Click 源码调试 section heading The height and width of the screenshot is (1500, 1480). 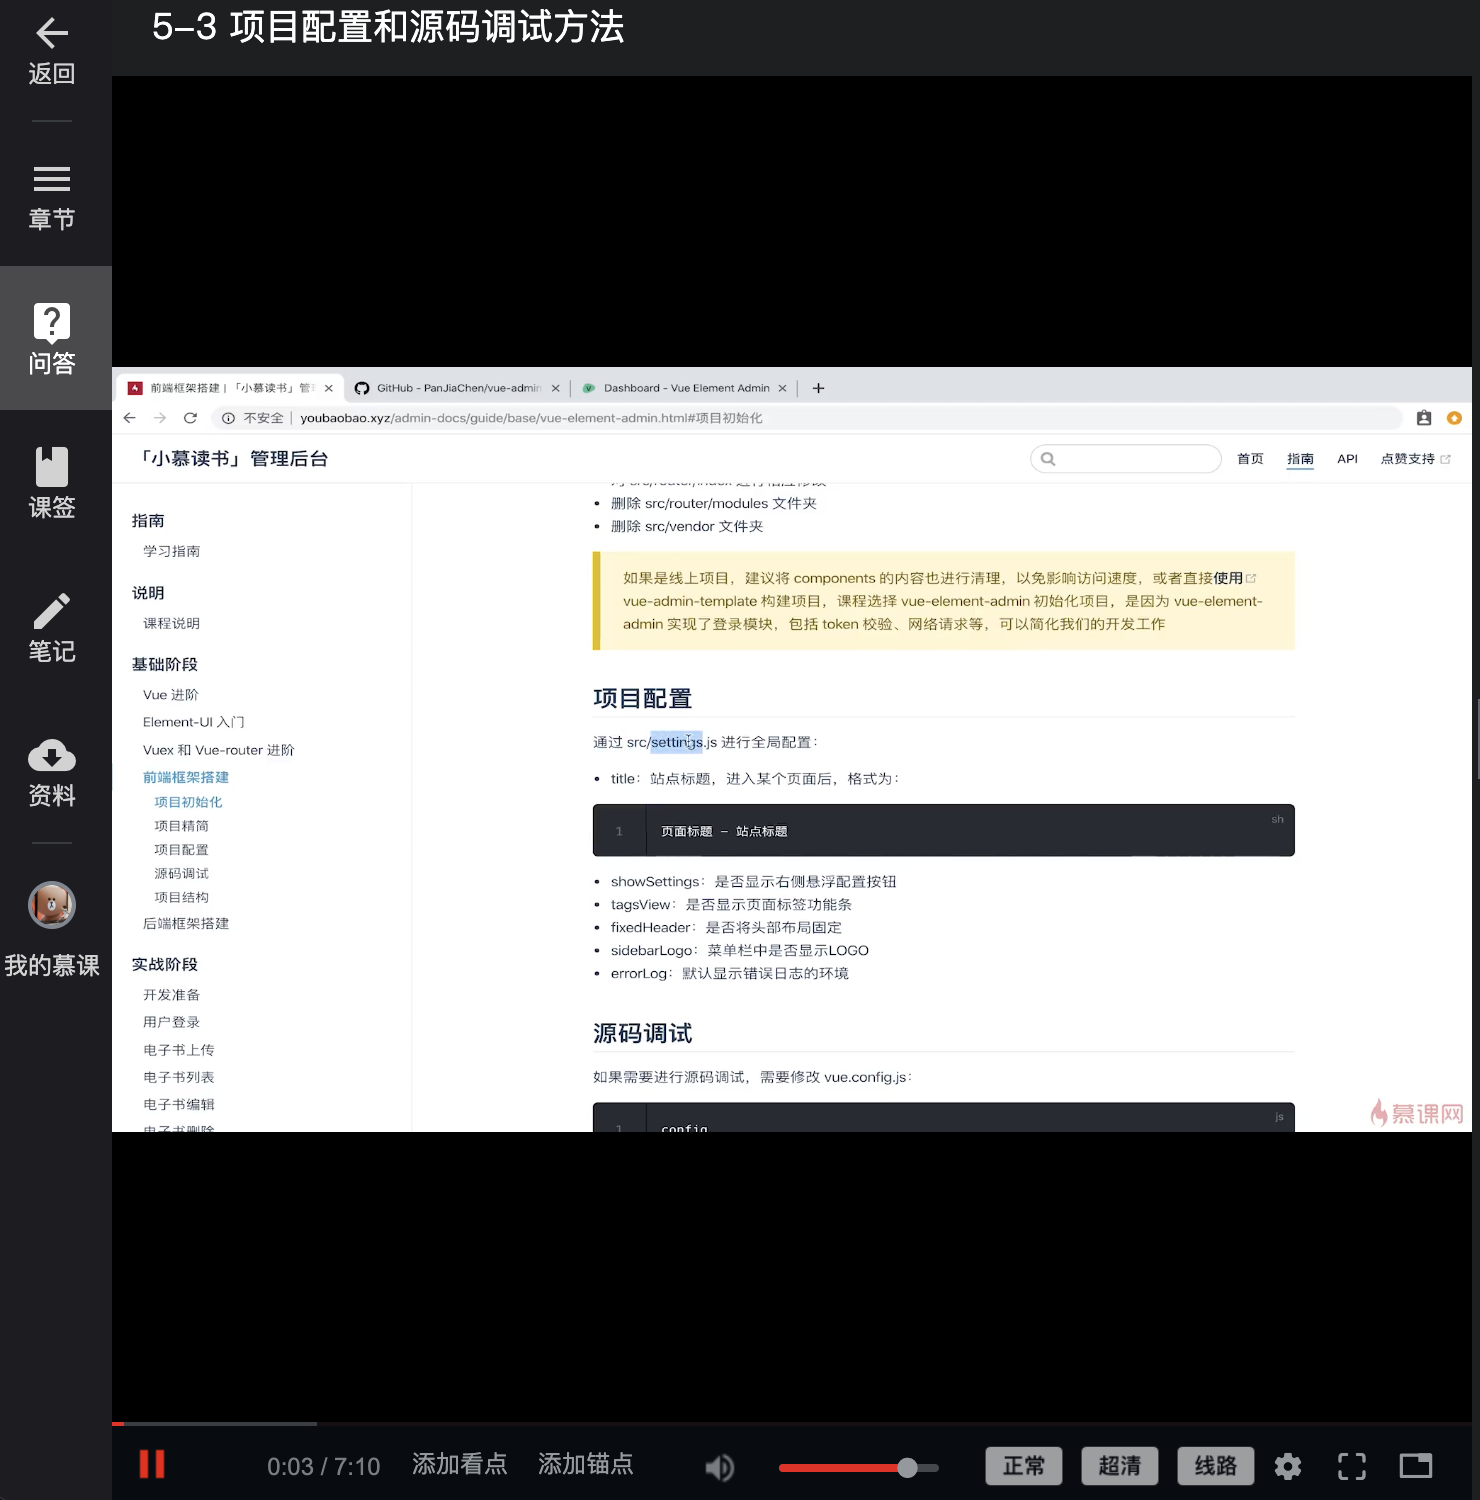click(642, 1033)
